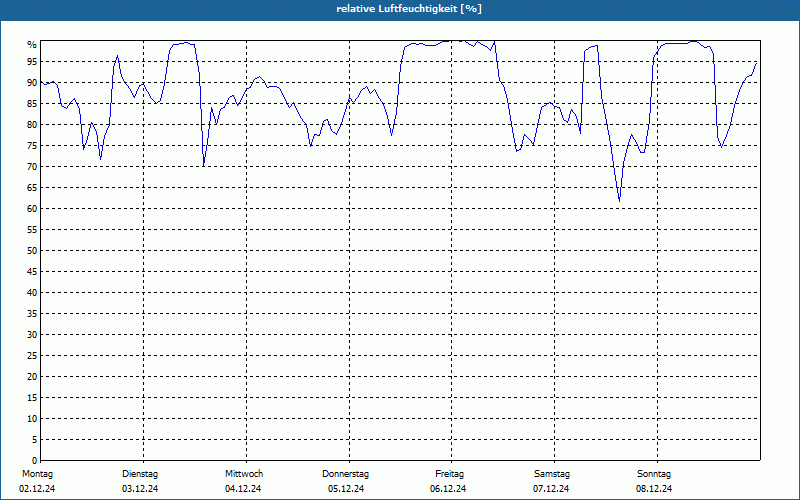Select the y-axis value 20

coord(32,377)
